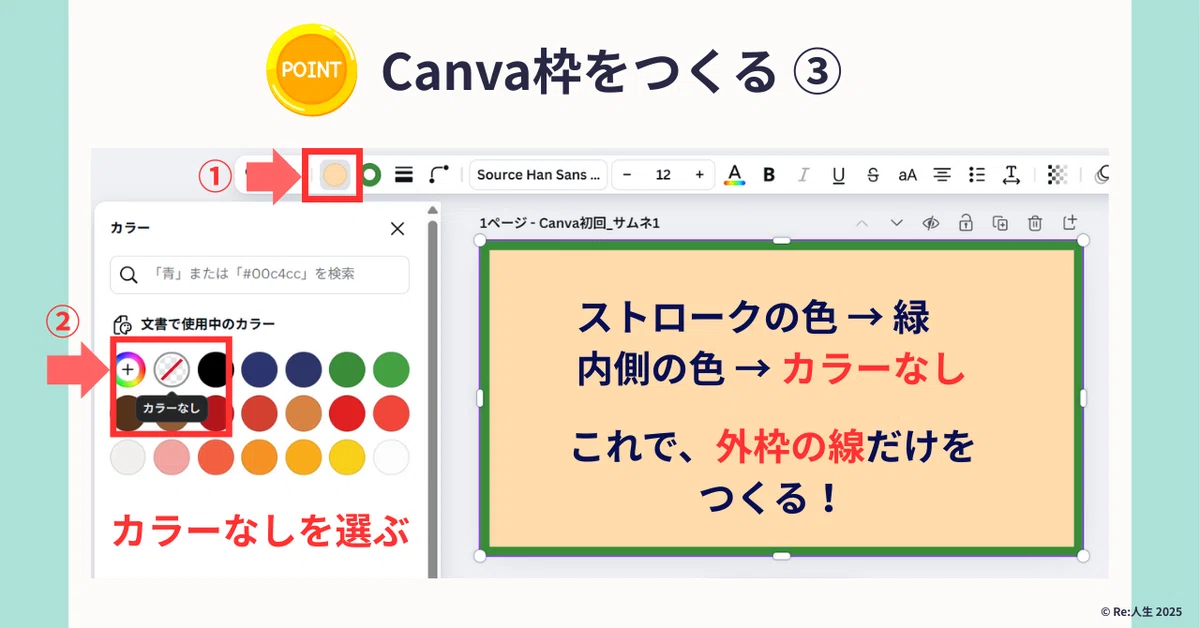The width and height of the screenshot is (1200, 628).
Task: Close the カラー panel
Action: (x=397, y=228)
